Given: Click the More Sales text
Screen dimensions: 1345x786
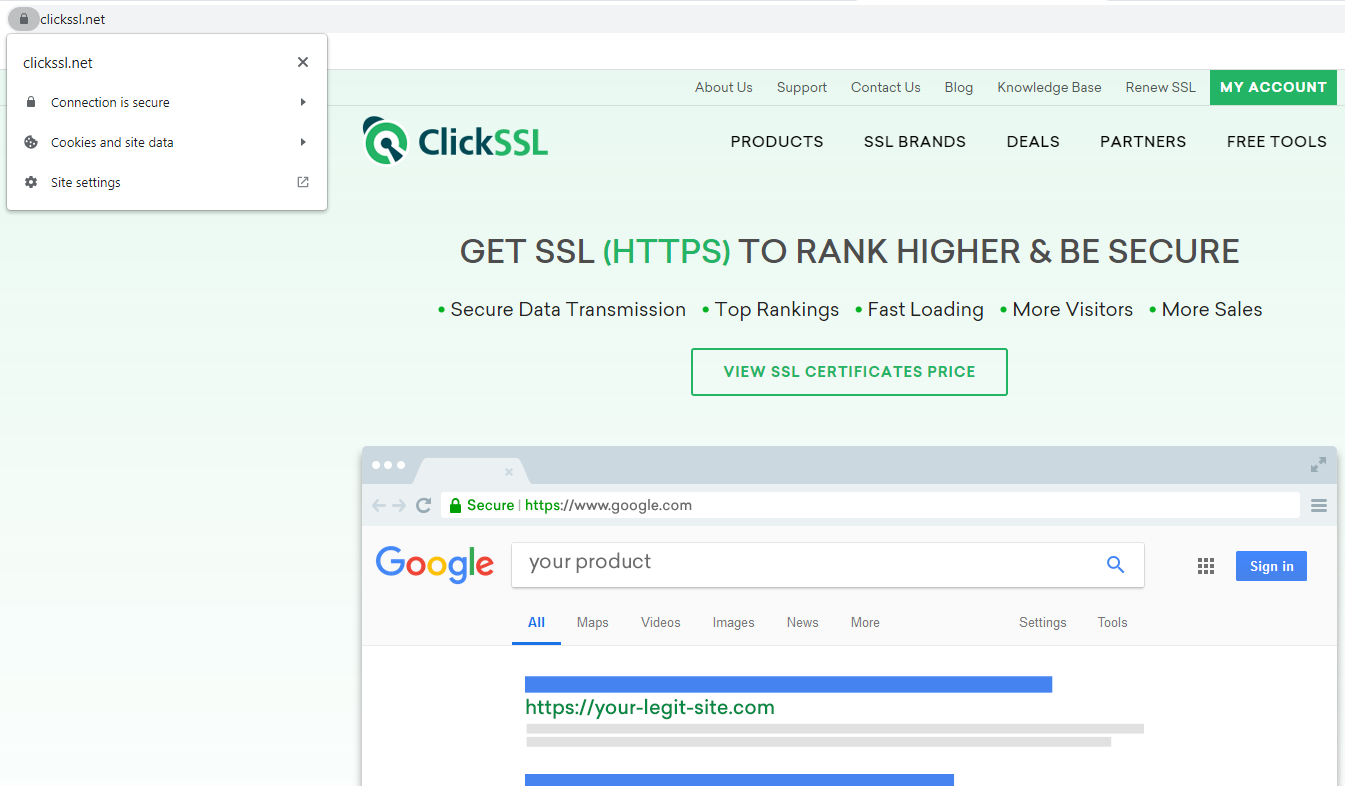Looking at the screenshot, I should pos(1212,310).
